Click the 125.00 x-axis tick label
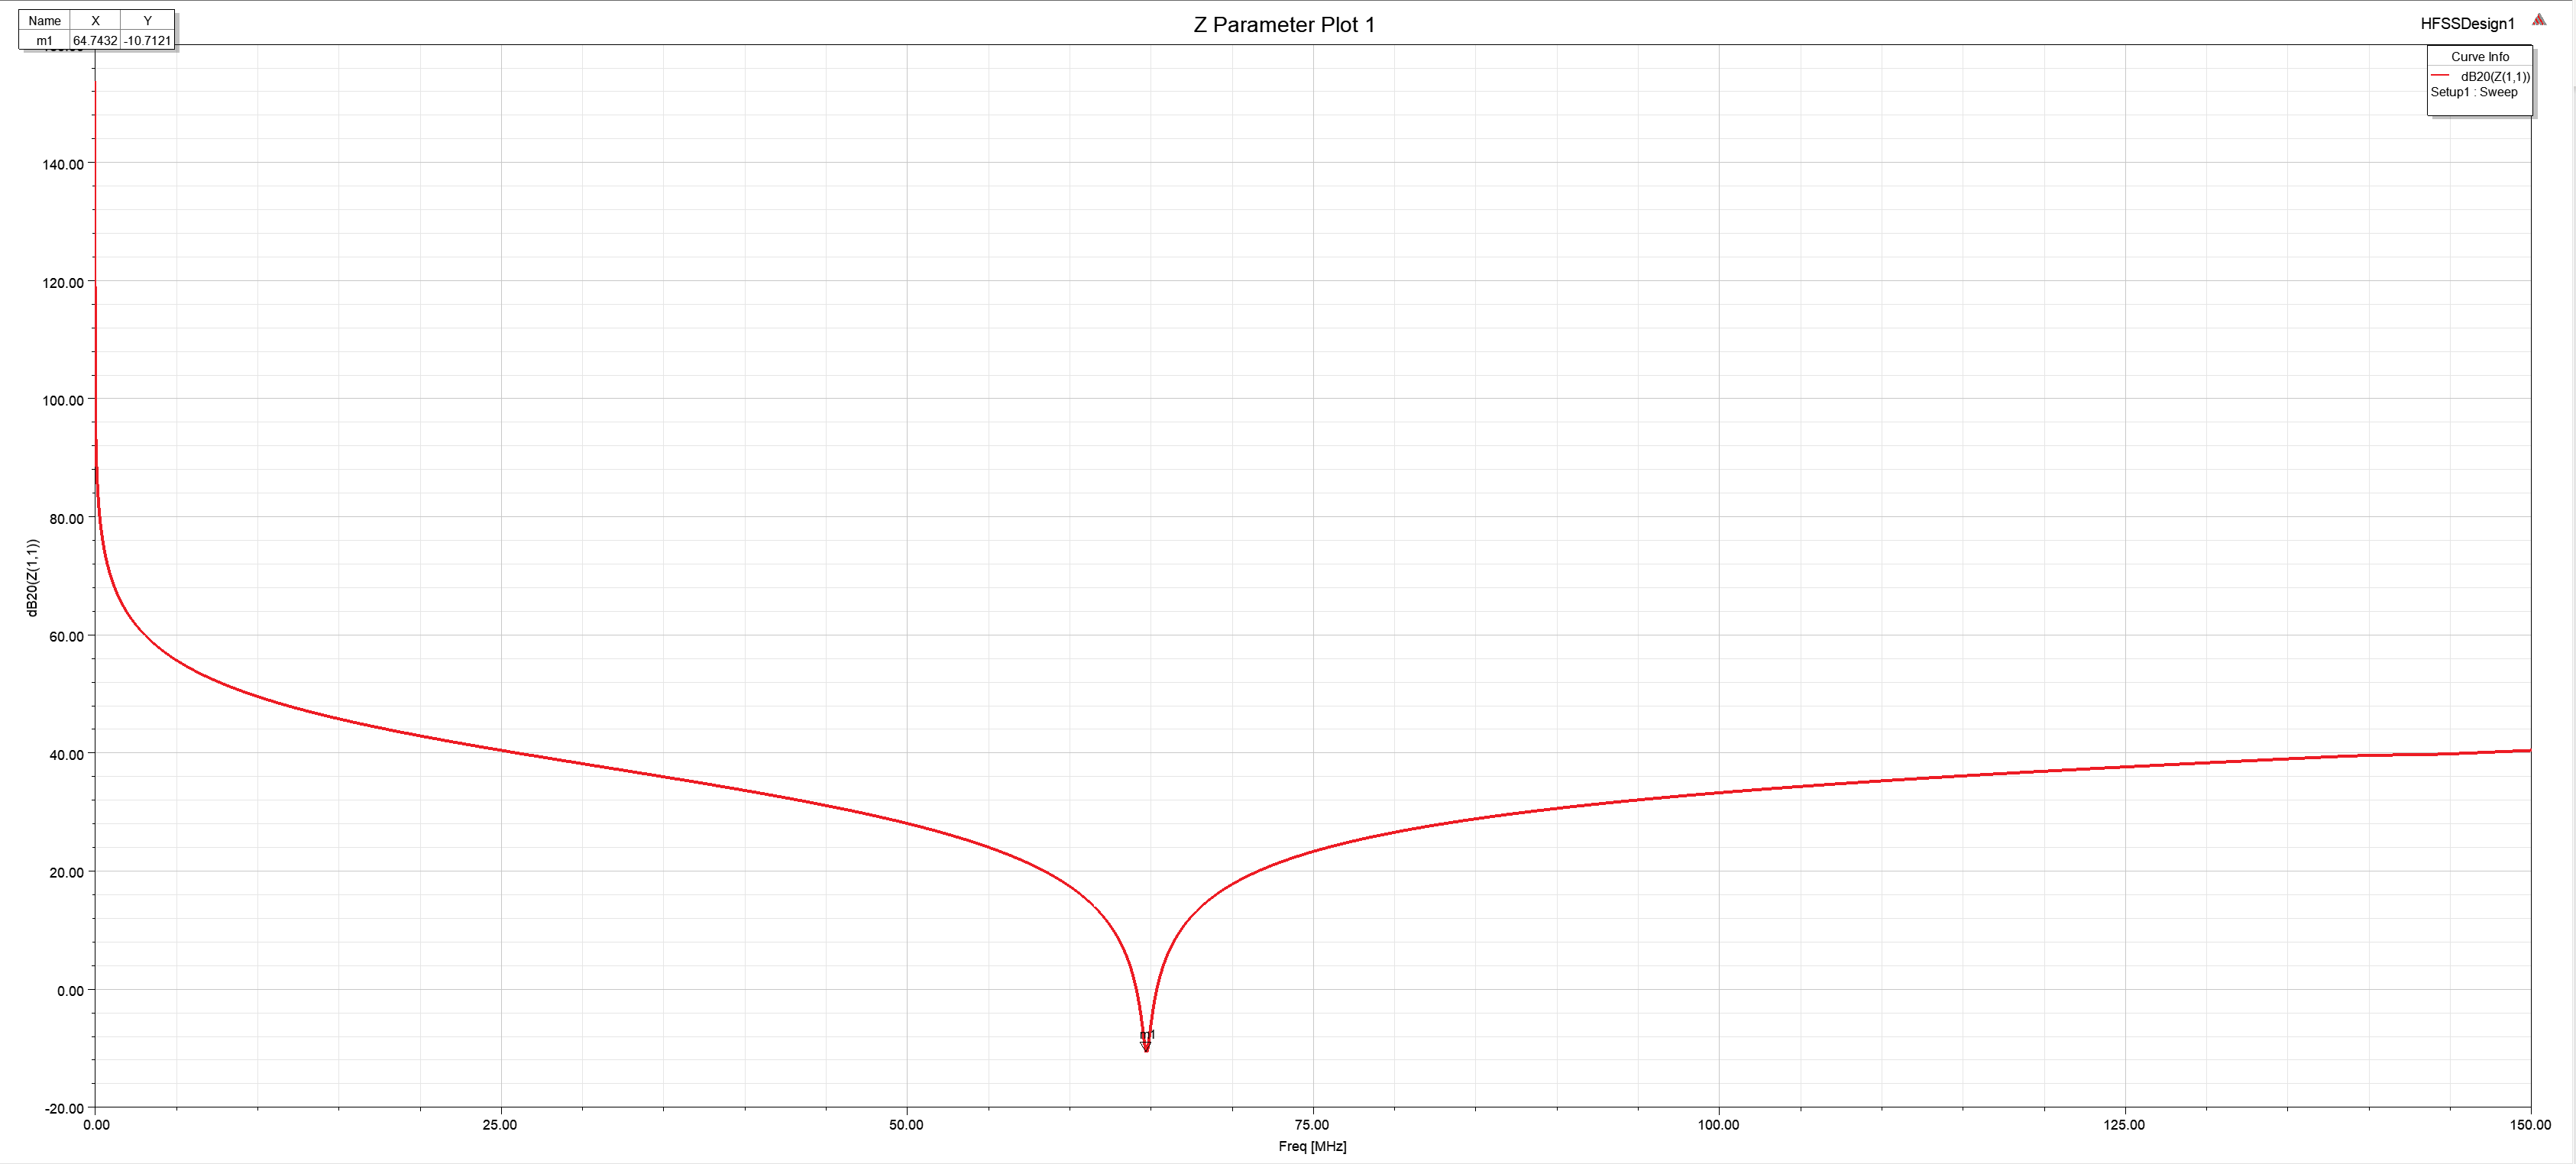The height and width of the screenshot is (1164, 2576). point(2124,1125)
